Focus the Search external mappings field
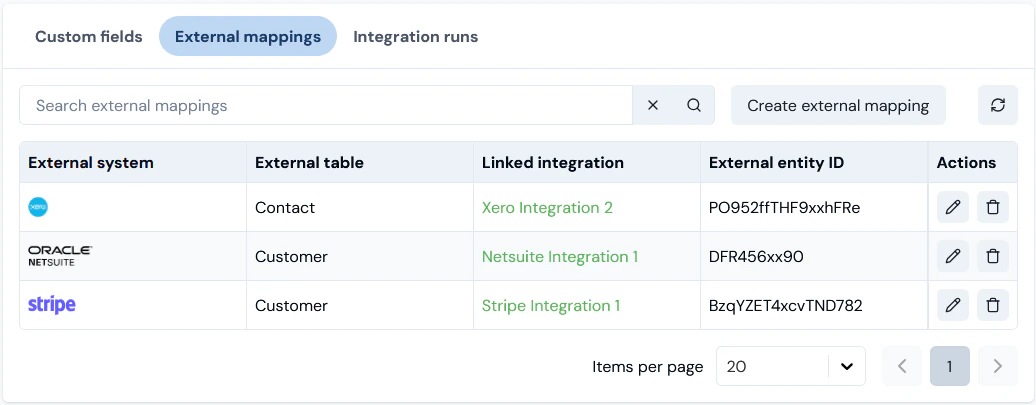The image size is (1036, 405). pyautogui.click(x=326, y=105)
